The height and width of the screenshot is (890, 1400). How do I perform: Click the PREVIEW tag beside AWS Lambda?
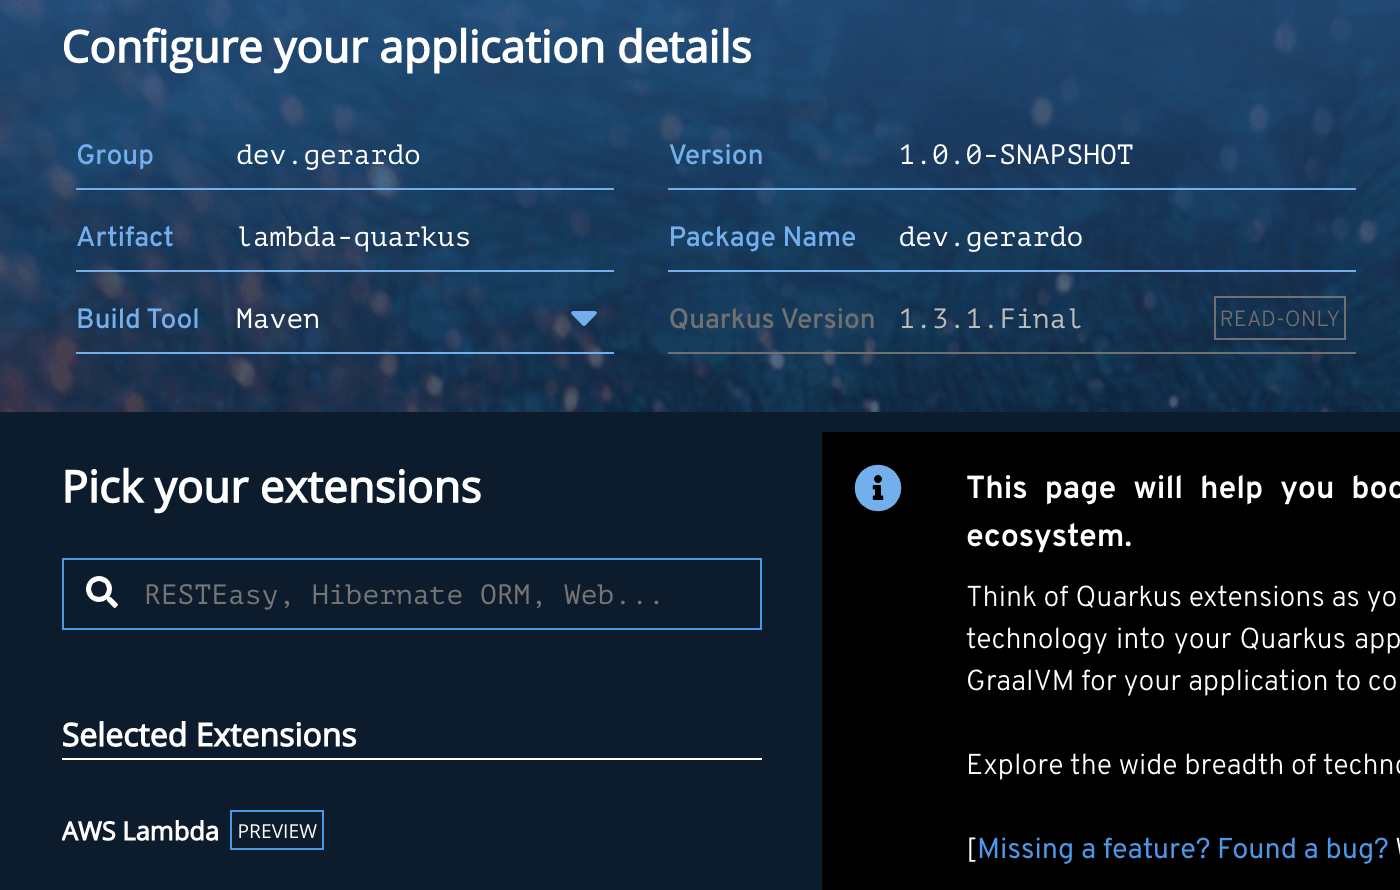pyautogui.click(x=277, y=831)
